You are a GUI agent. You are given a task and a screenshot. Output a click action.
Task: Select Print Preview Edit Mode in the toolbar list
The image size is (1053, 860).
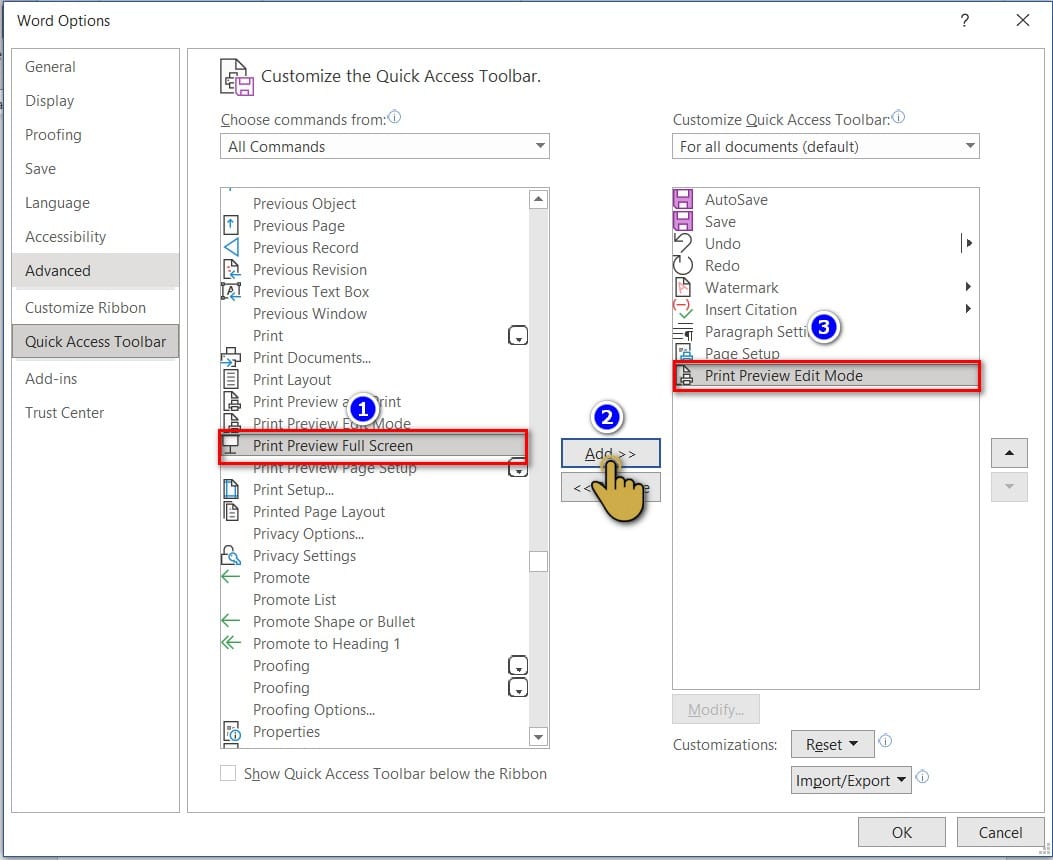(826, 375)
